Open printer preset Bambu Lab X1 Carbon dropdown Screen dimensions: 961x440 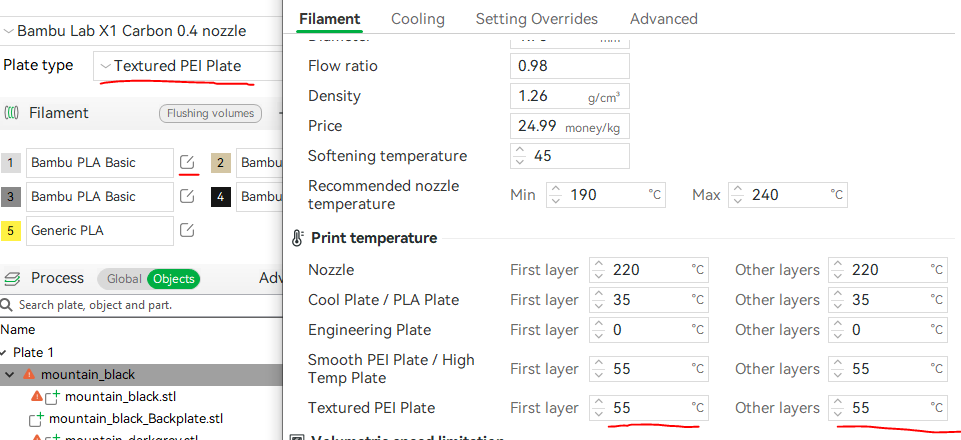tap(125, 31)
